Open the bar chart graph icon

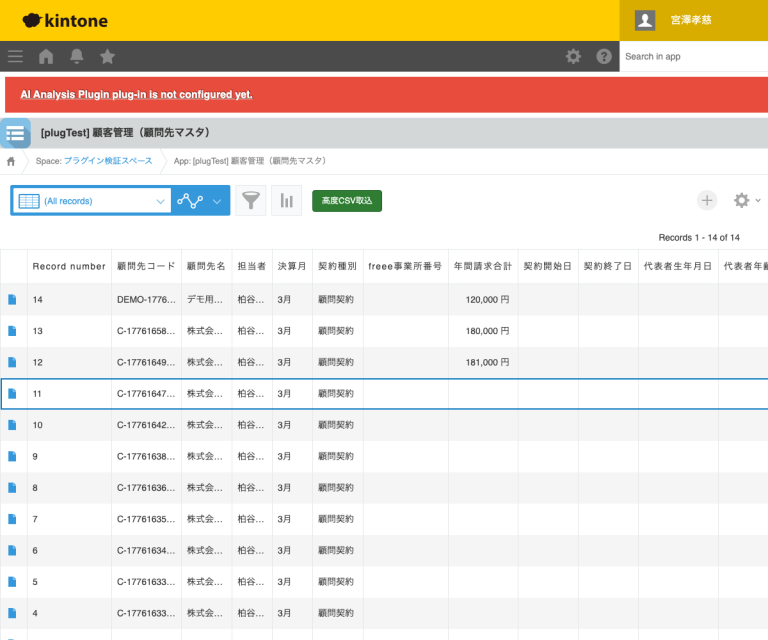pos(287,201)
